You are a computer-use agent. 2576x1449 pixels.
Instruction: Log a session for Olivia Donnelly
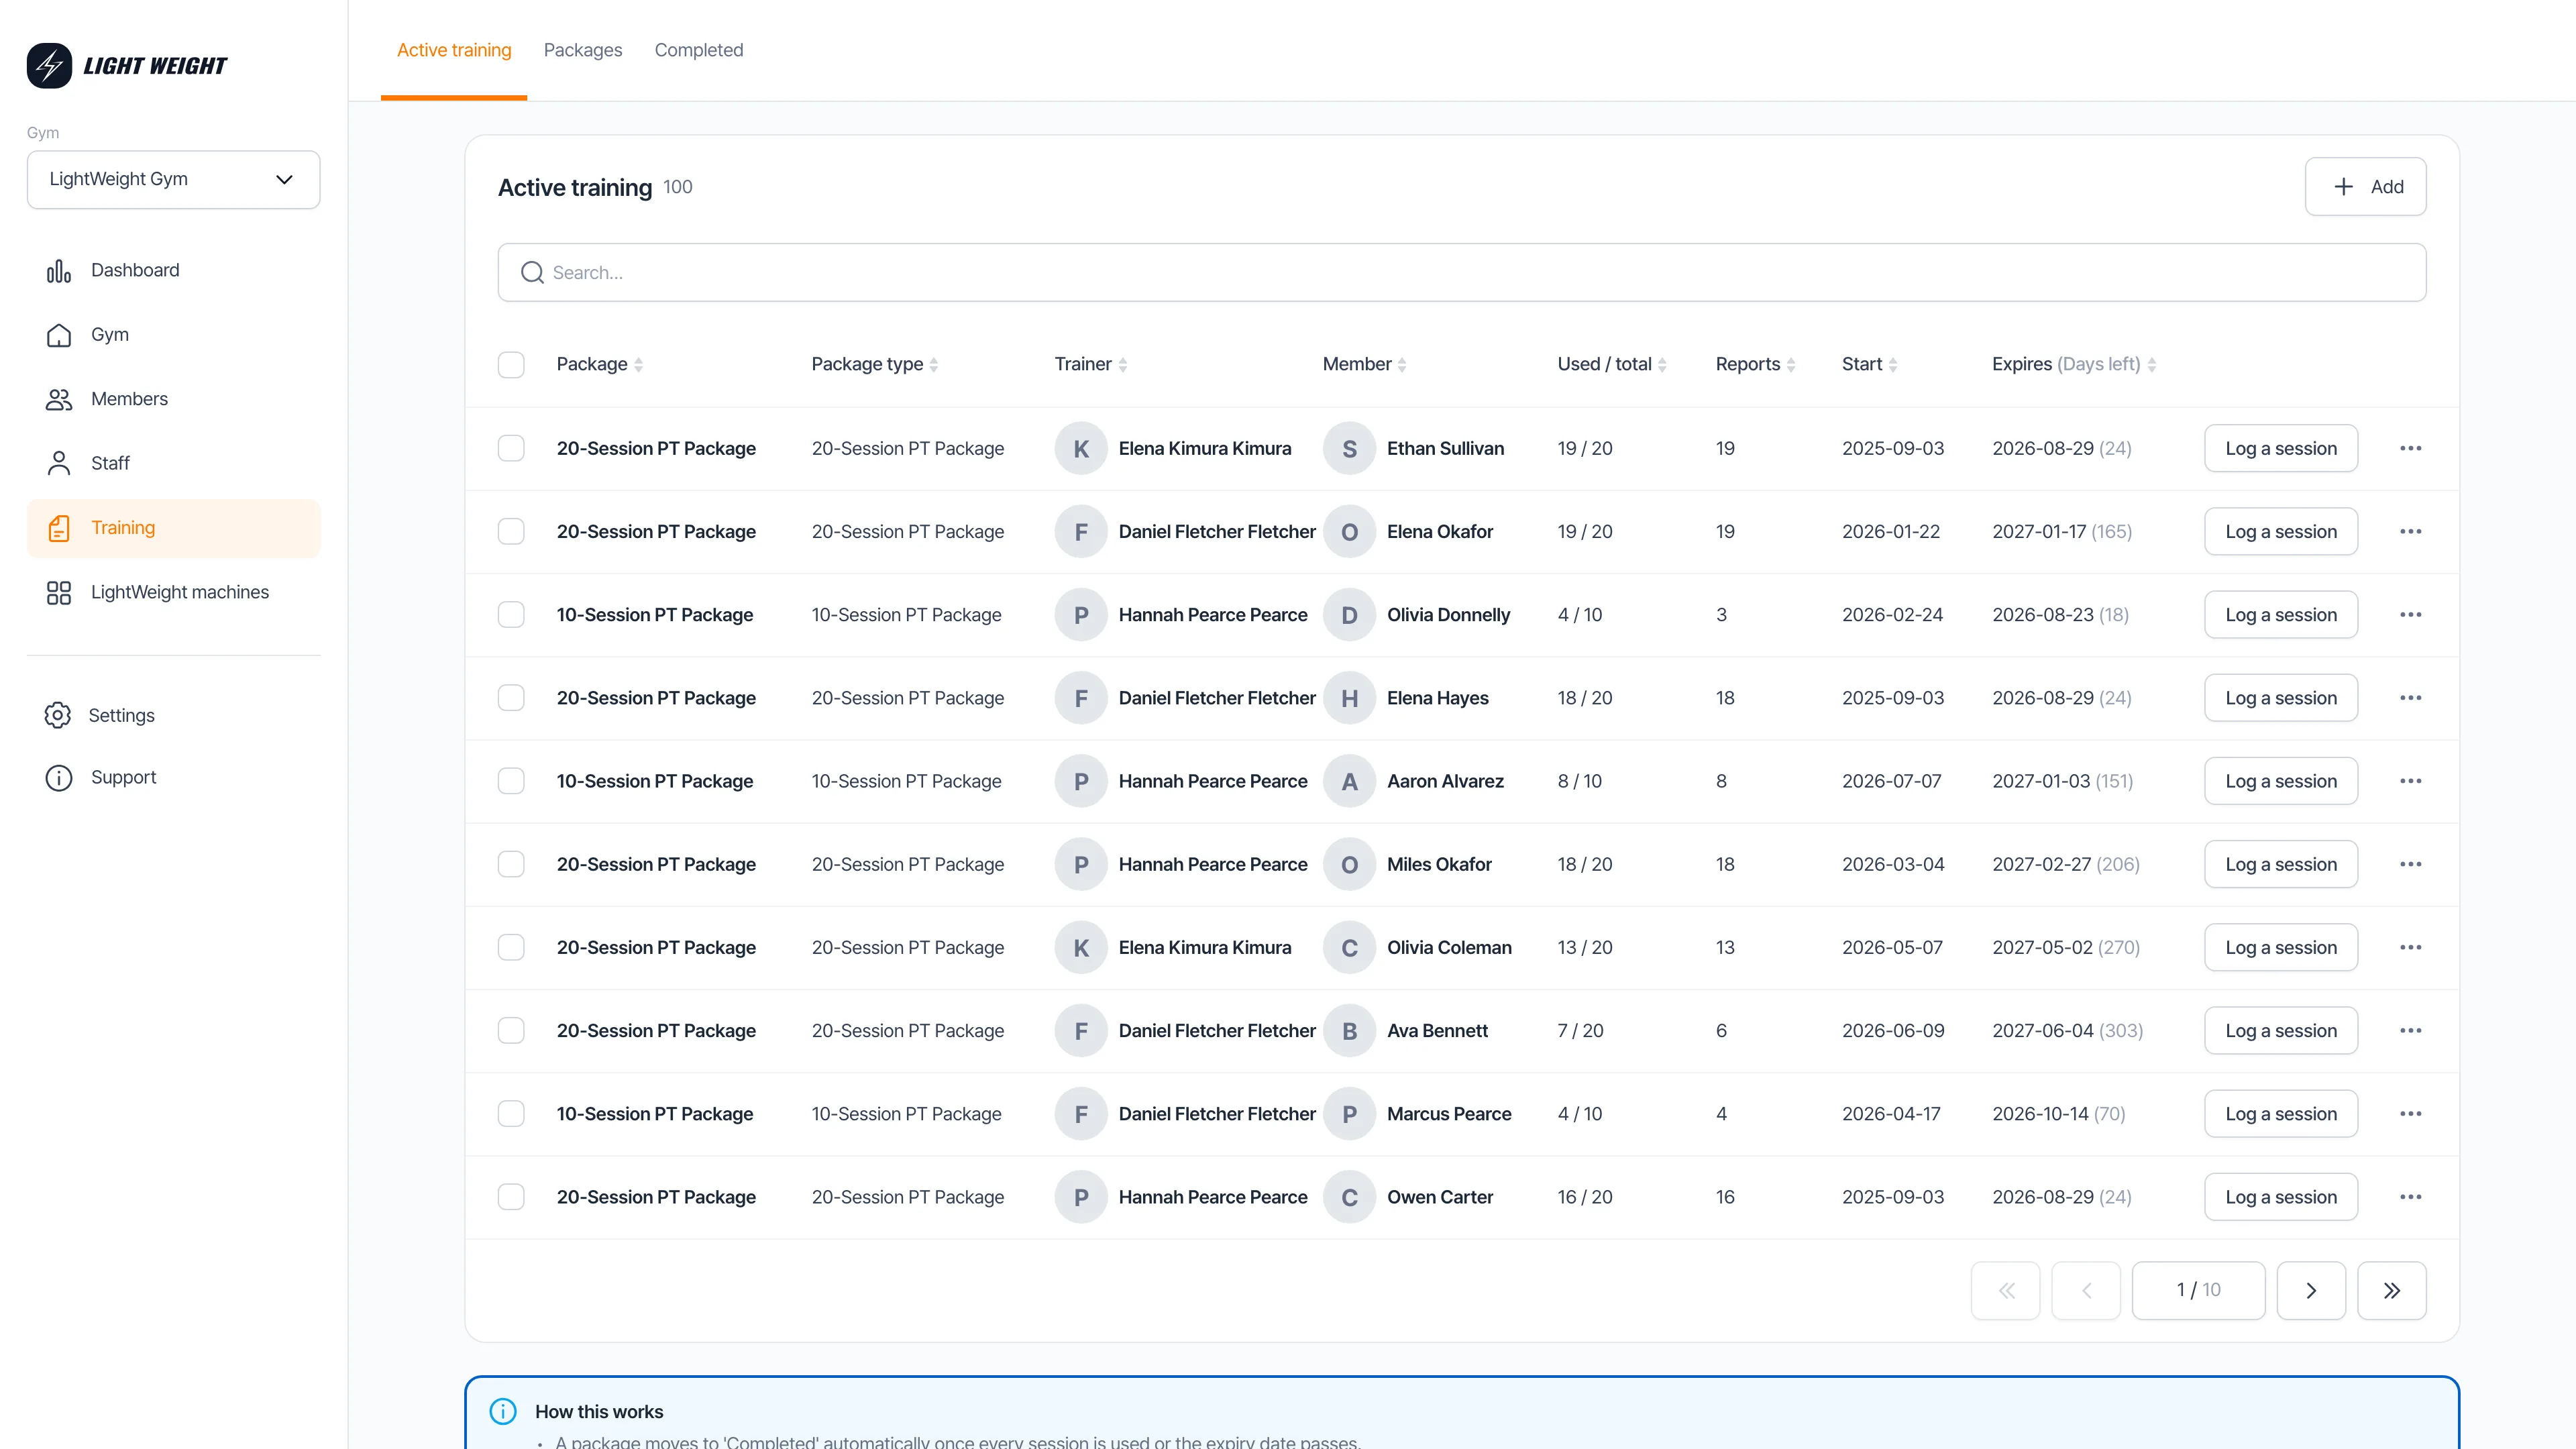click(x=2281, y=615)
